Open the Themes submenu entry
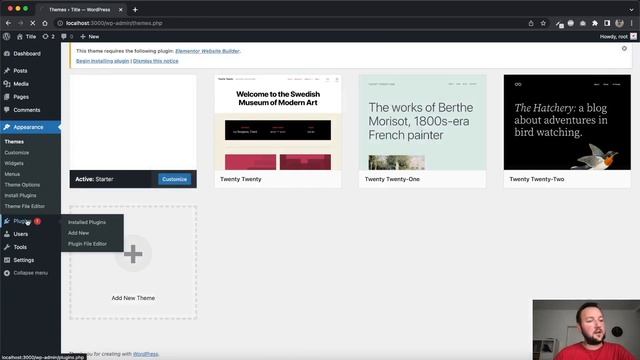Viewport: 640px width, 360px height. [x=14, y=142]
